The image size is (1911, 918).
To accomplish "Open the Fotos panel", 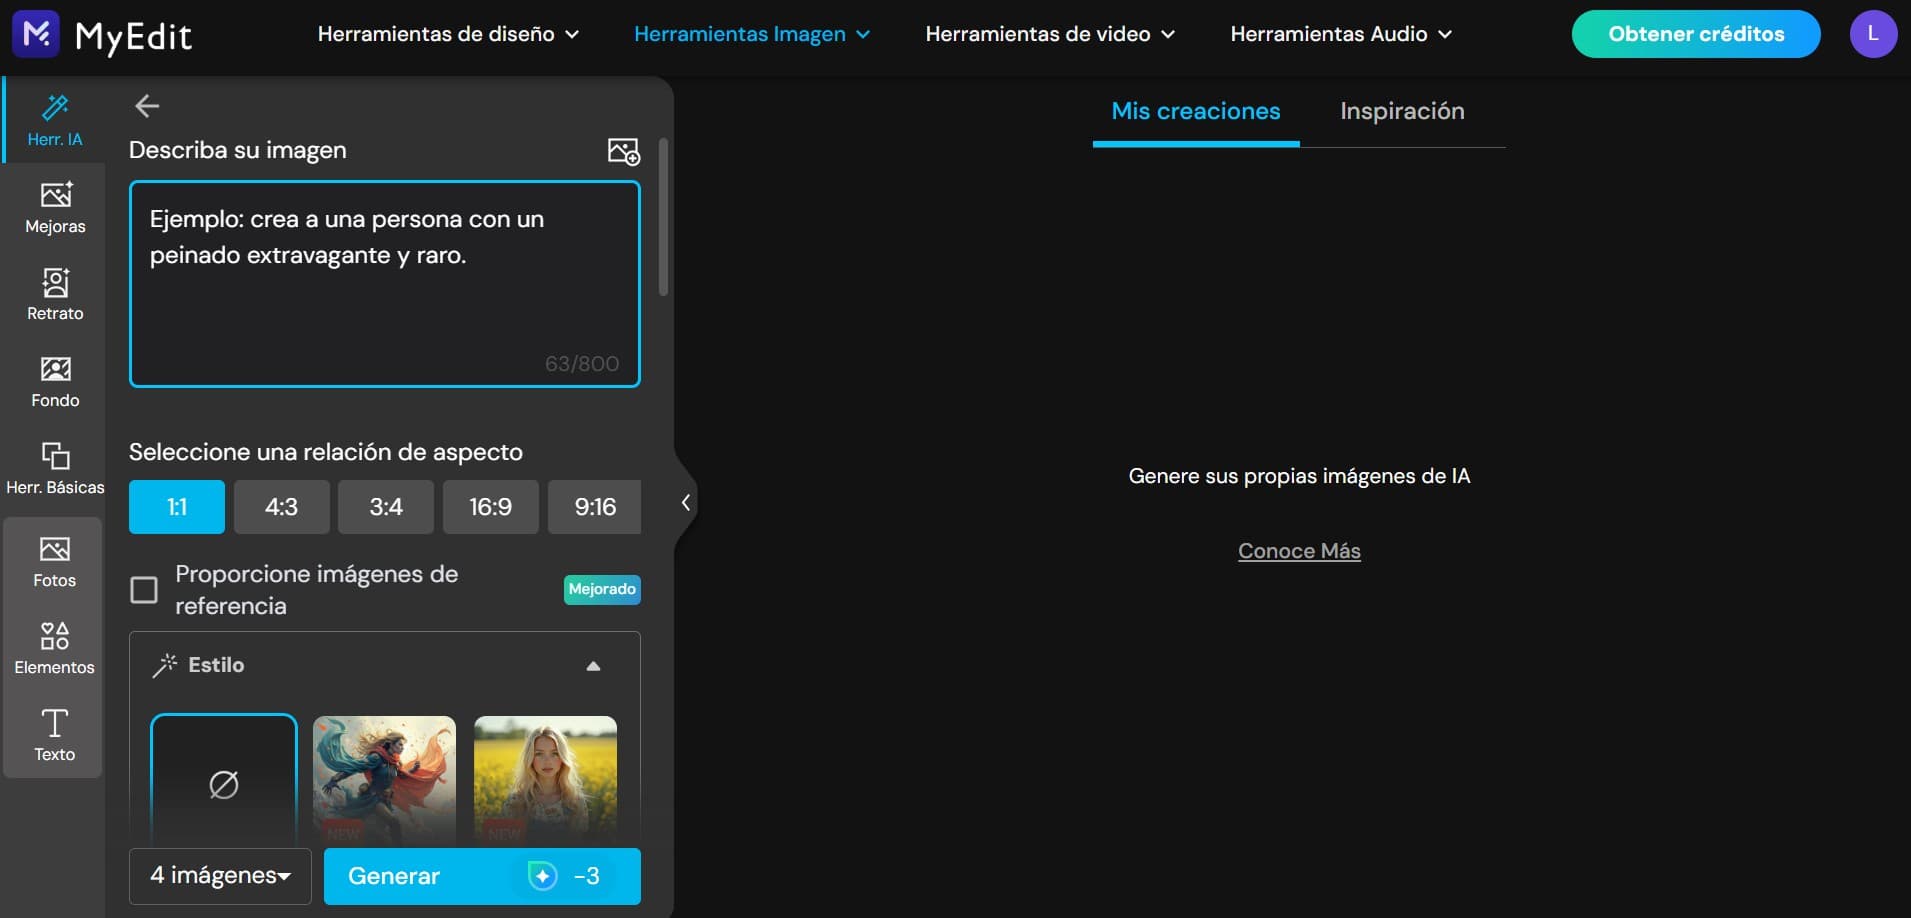I will (x=54, y=562).
